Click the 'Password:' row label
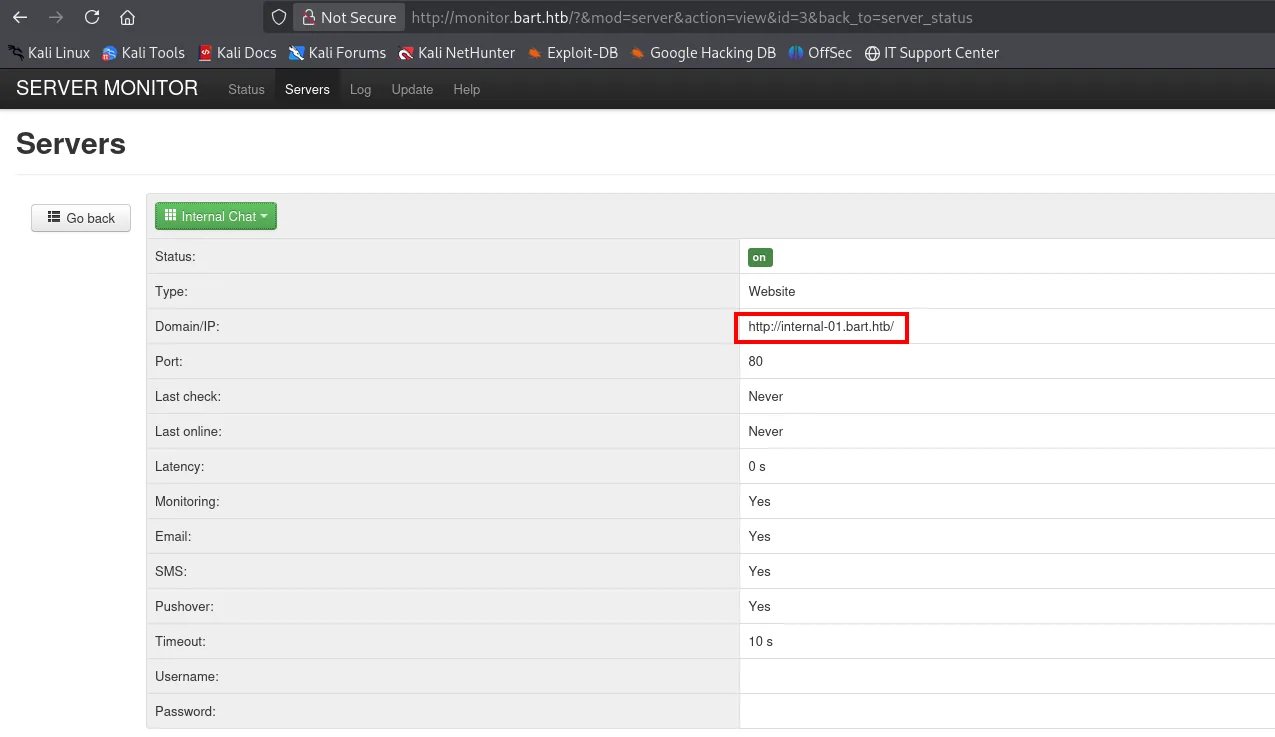Image resolution: width=1275 pixels, height=737 pixels. pos(185,711)
